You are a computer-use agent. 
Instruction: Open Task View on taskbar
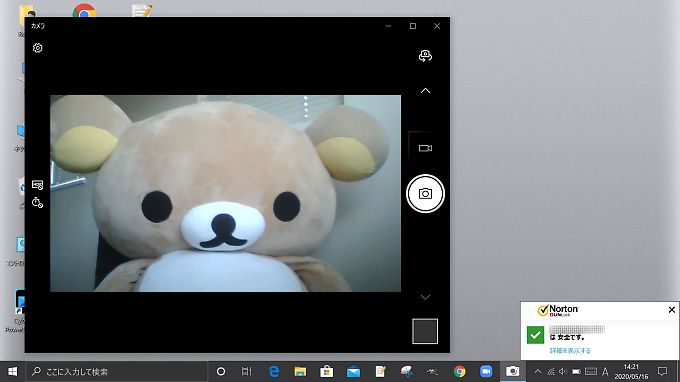246,372
